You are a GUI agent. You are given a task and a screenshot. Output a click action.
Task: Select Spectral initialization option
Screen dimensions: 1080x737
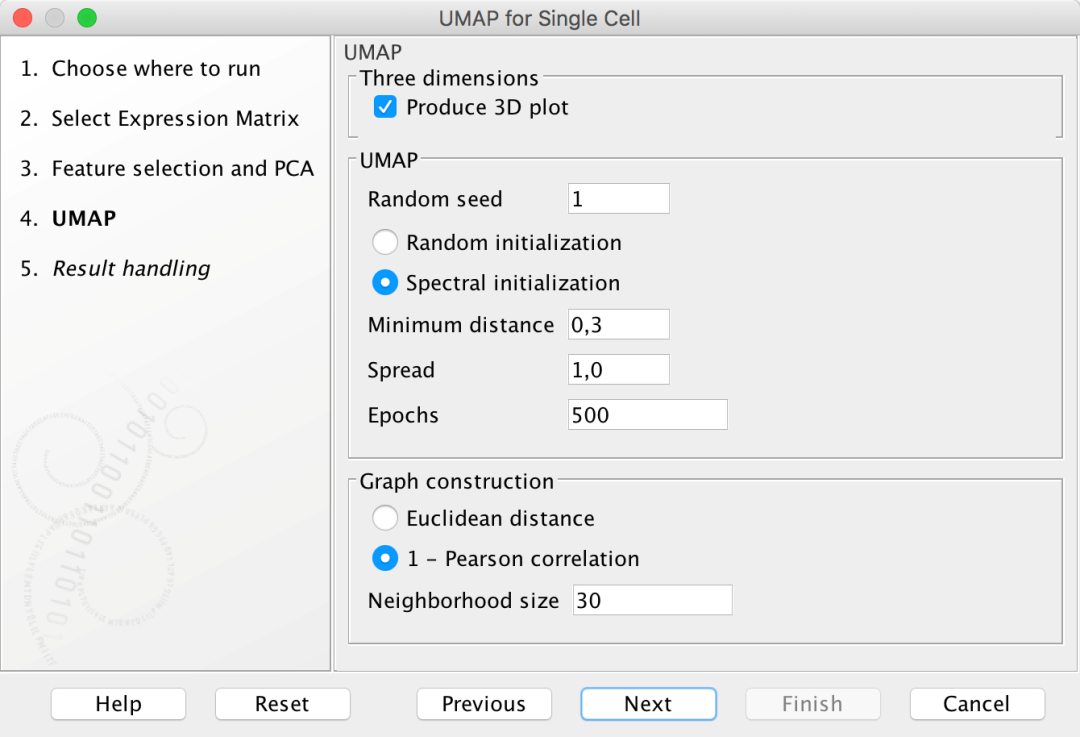(385, 283)
